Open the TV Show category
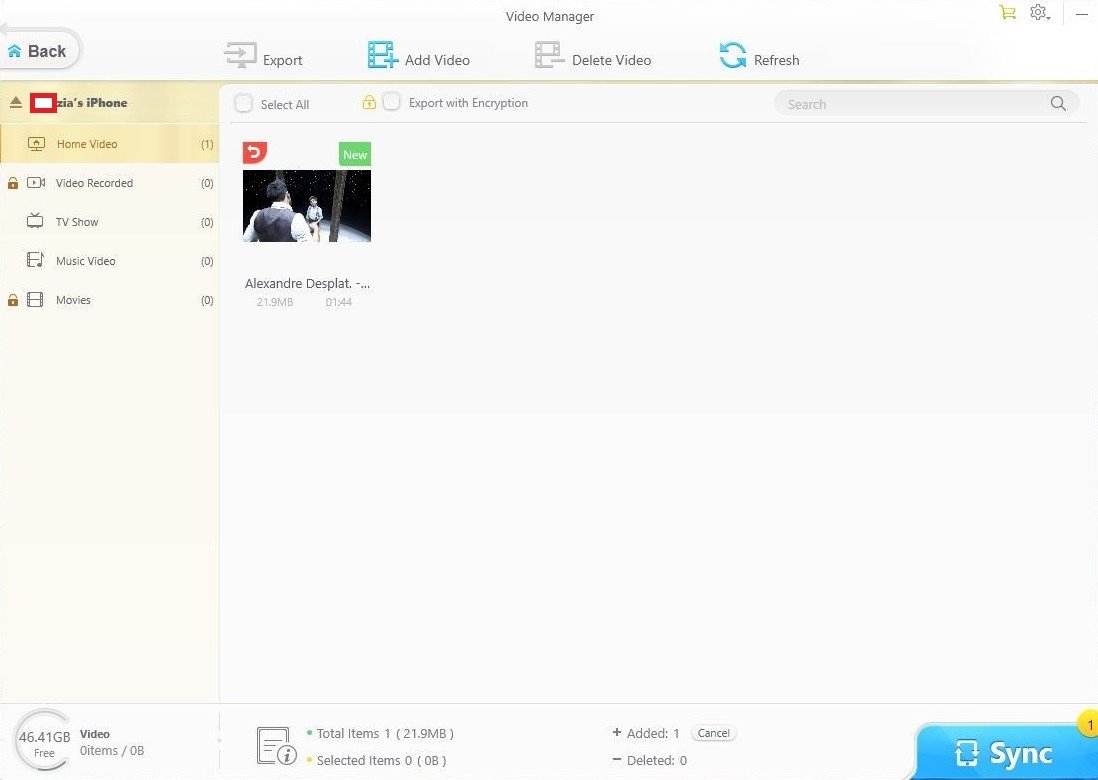Image resolution: width=1098 pixels, height=780 pixels. pyautogui.click(x=109, y=222)
